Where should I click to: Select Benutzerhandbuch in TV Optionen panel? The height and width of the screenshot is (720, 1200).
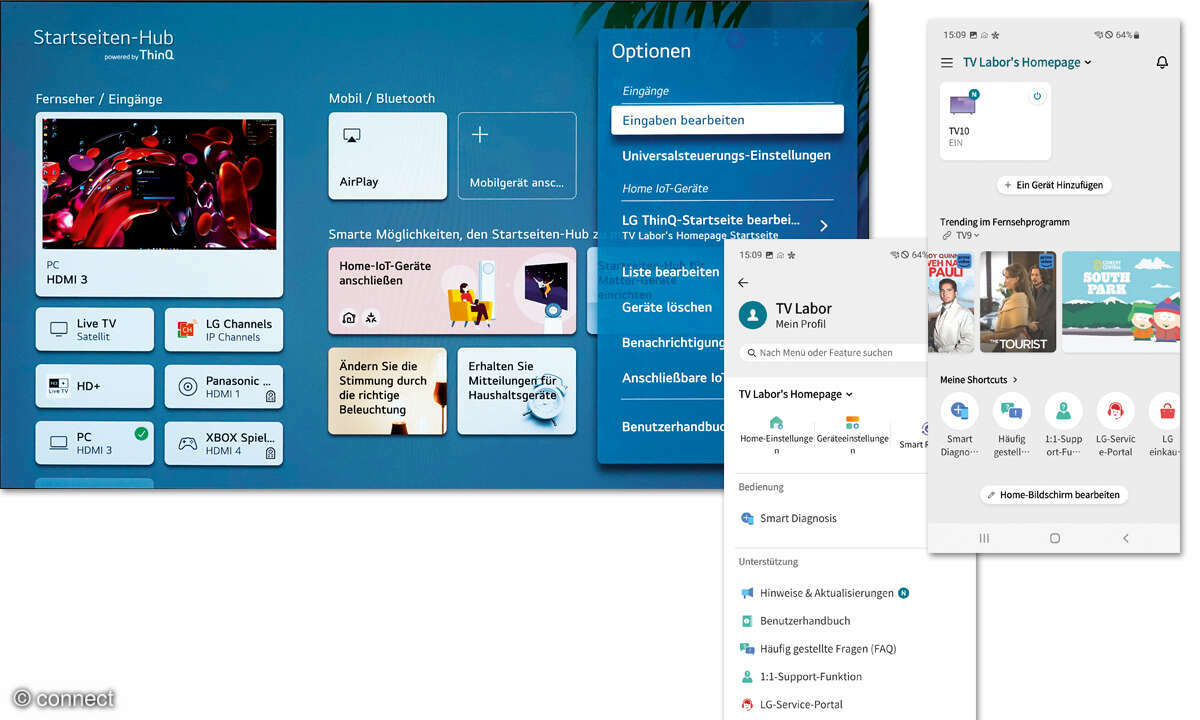coord(672,426)
